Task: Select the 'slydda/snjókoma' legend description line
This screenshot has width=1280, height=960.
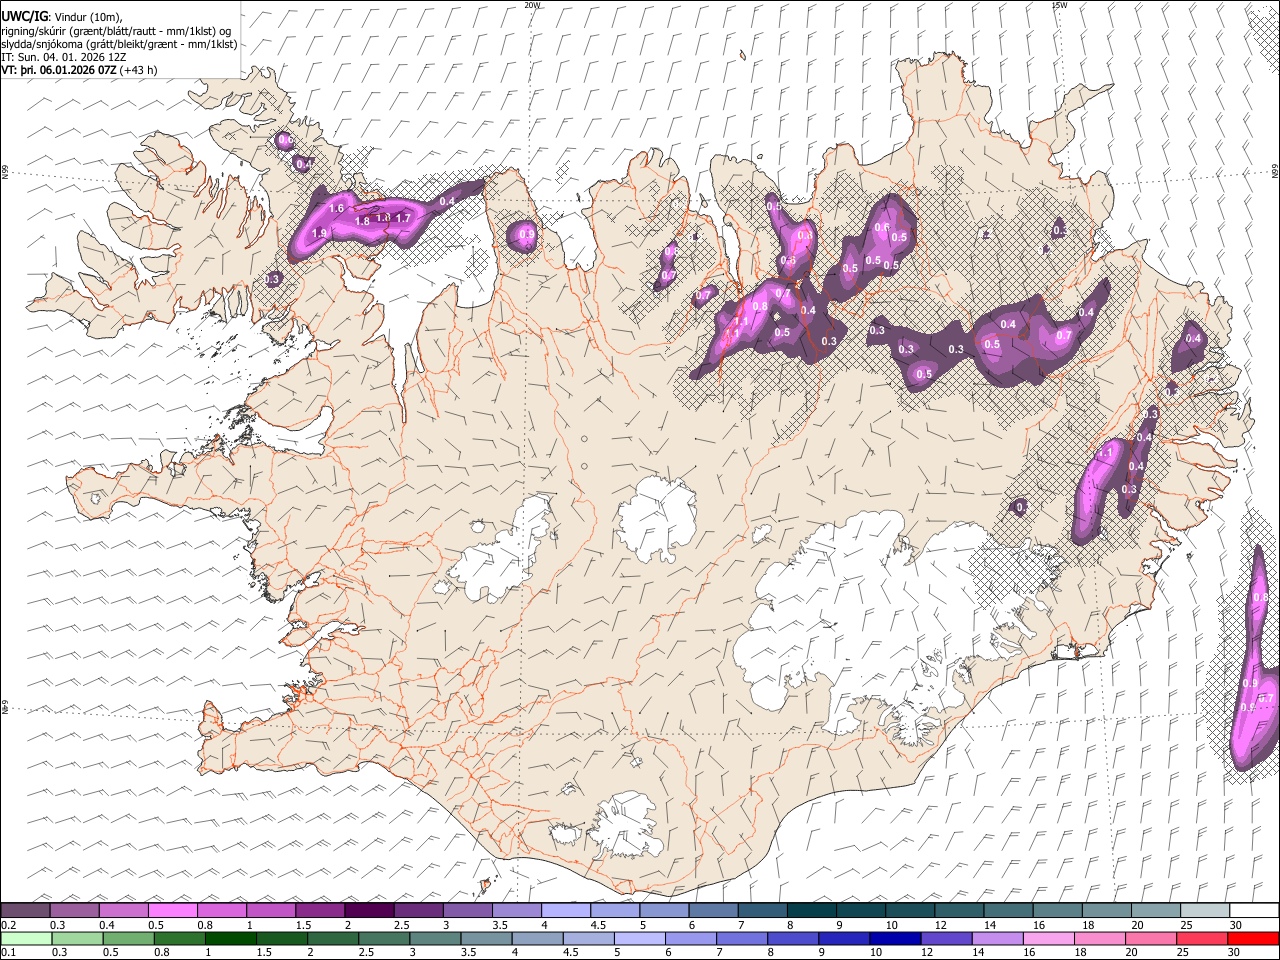Action: coord(119,44)
